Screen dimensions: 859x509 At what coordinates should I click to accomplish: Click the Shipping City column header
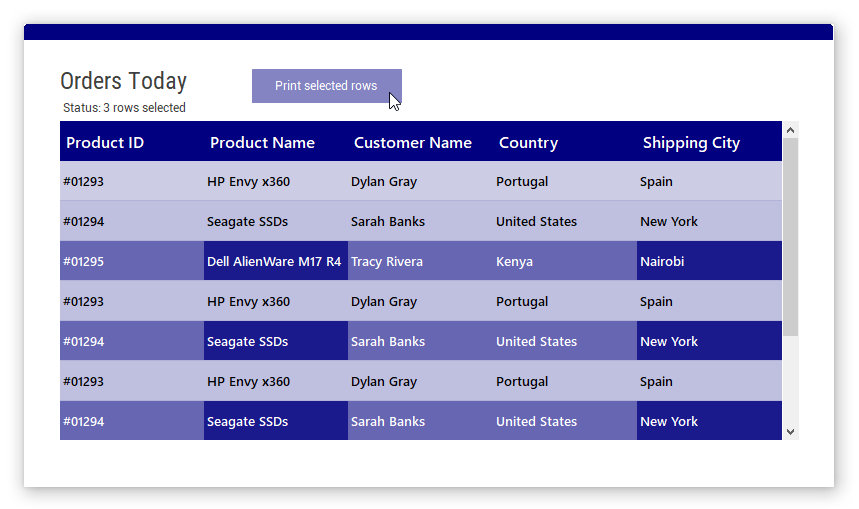coord(691,142)
